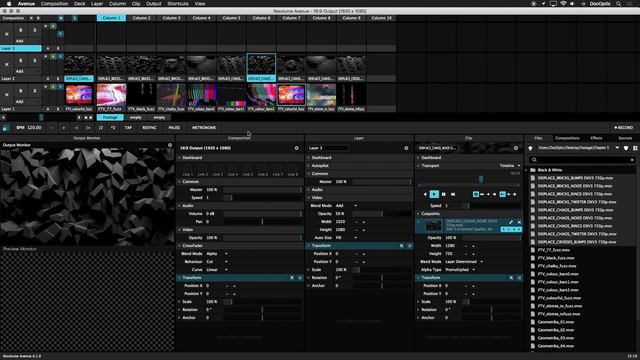
Task: Open Wi-Fi status menu
Action: (x=563, y=4)
